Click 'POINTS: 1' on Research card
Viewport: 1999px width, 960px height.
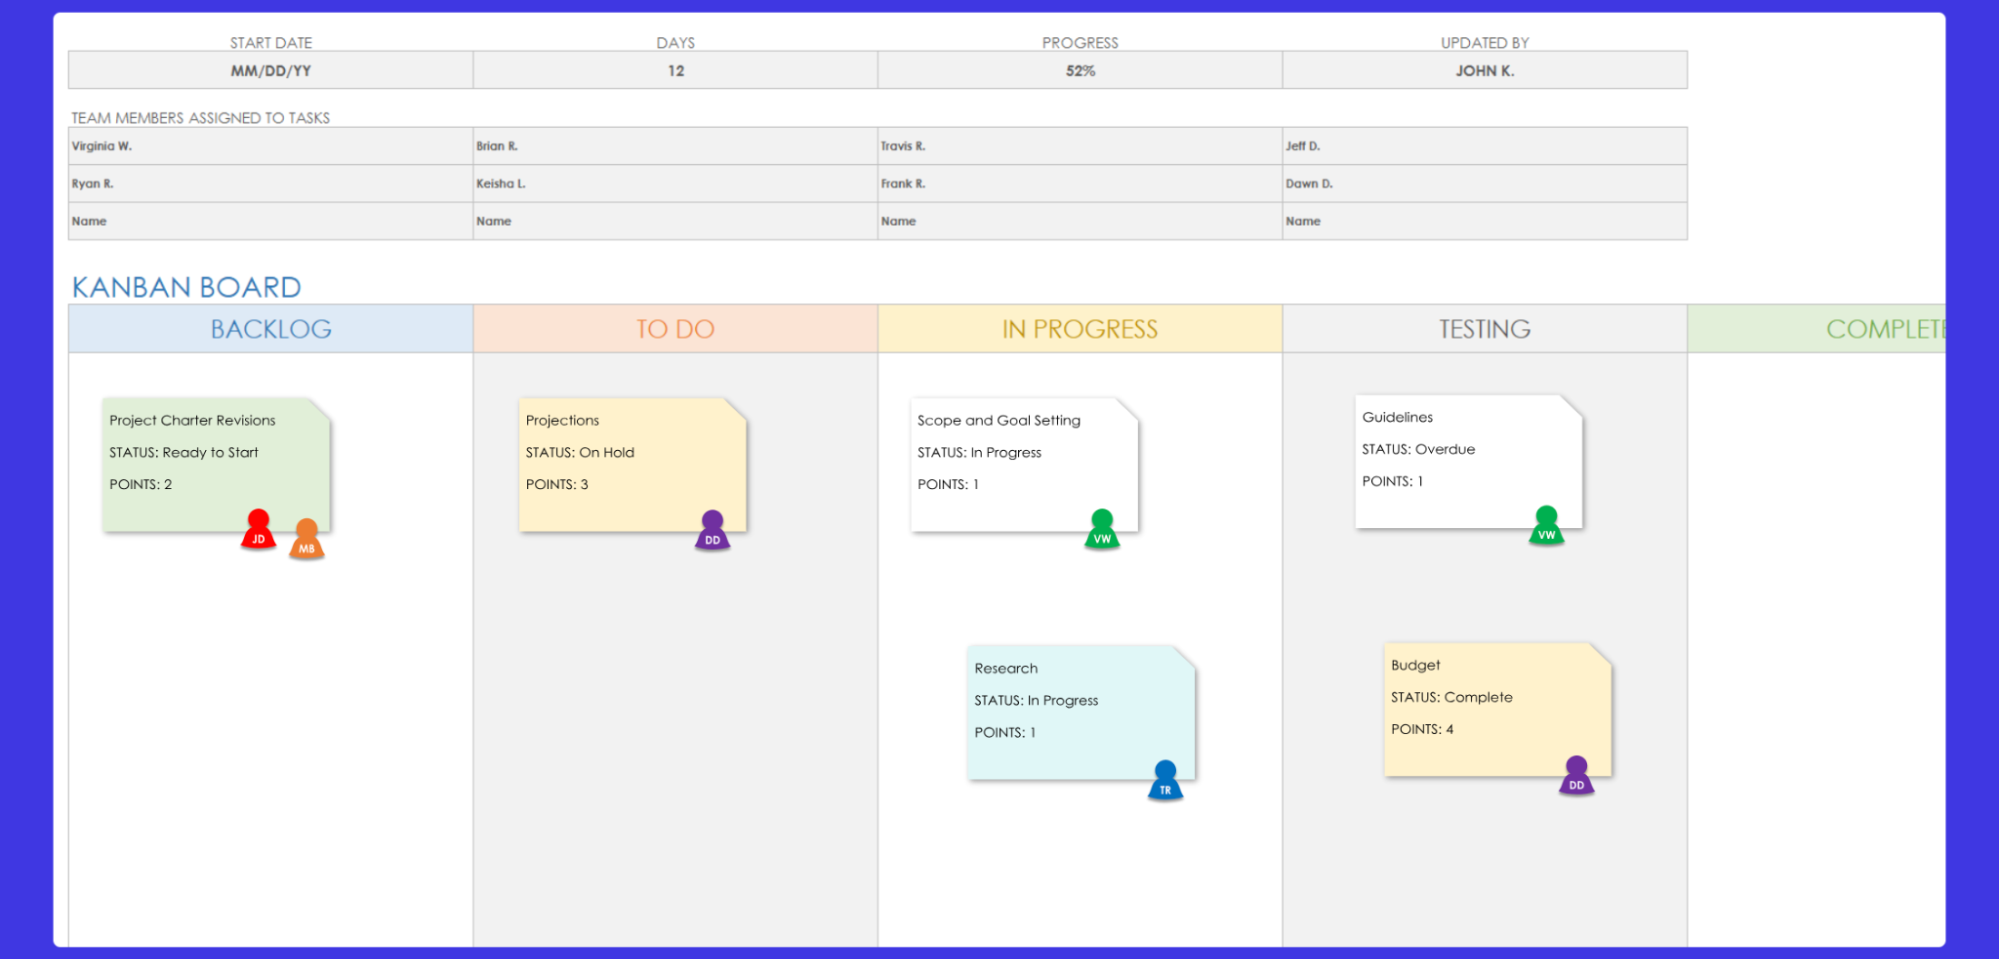1005,732
